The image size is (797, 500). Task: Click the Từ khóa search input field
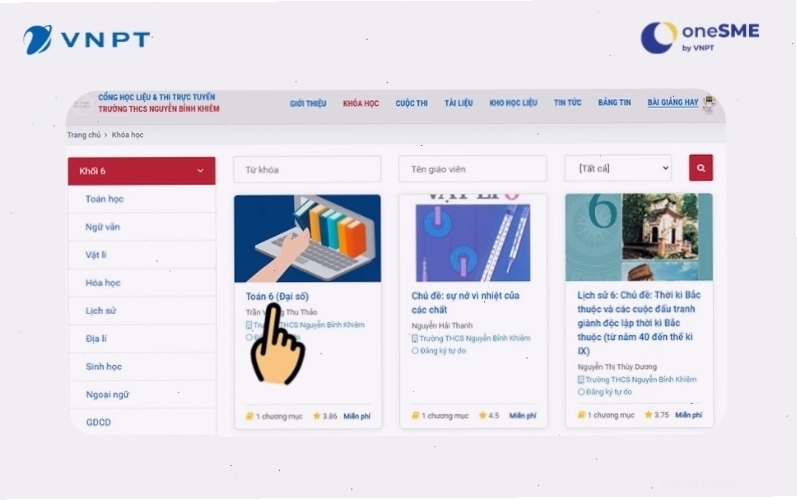coord(307,169)
